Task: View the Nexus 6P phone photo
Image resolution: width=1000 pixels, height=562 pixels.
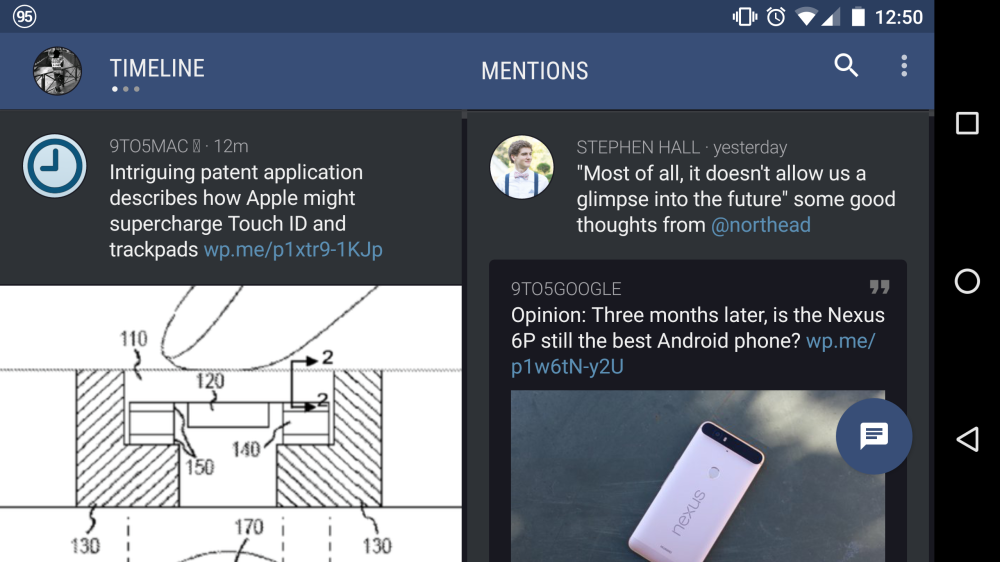Action: click(x=697, y=475)
